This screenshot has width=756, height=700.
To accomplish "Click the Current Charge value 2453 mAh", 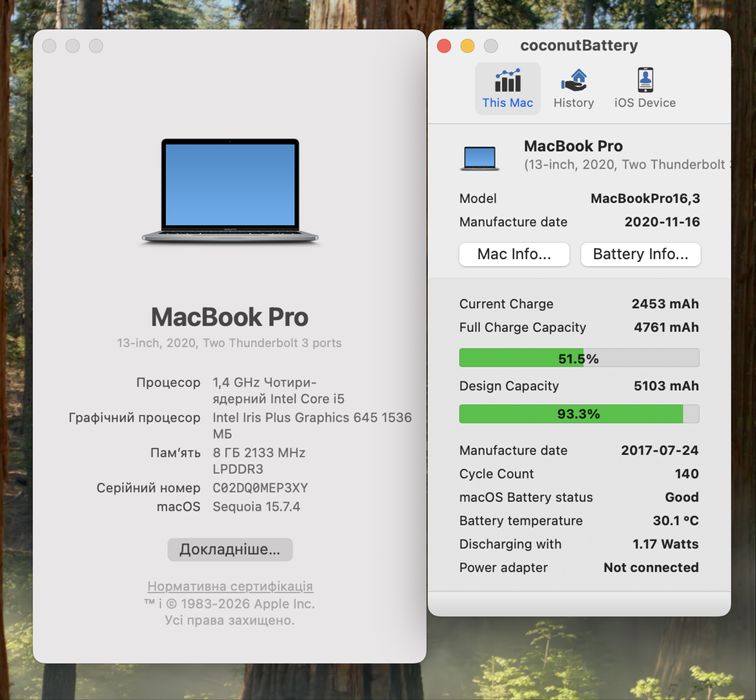I will [665, 304].
